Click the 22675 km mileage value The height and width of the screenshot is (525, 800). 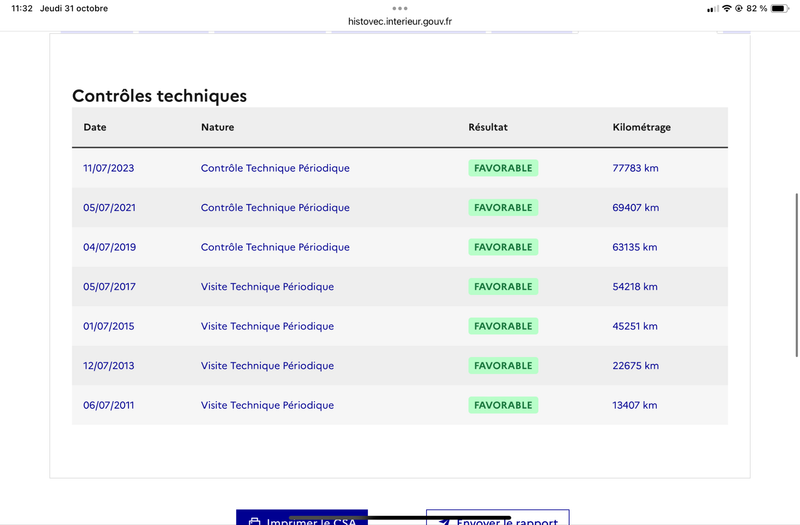point(636,366)
